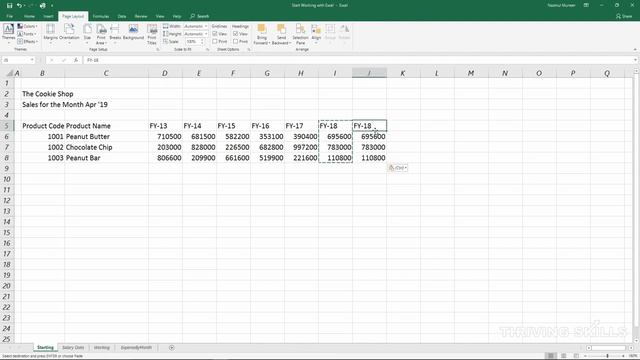Open the Selection Pane
The image size is (640, 360).
coord(300,33)
